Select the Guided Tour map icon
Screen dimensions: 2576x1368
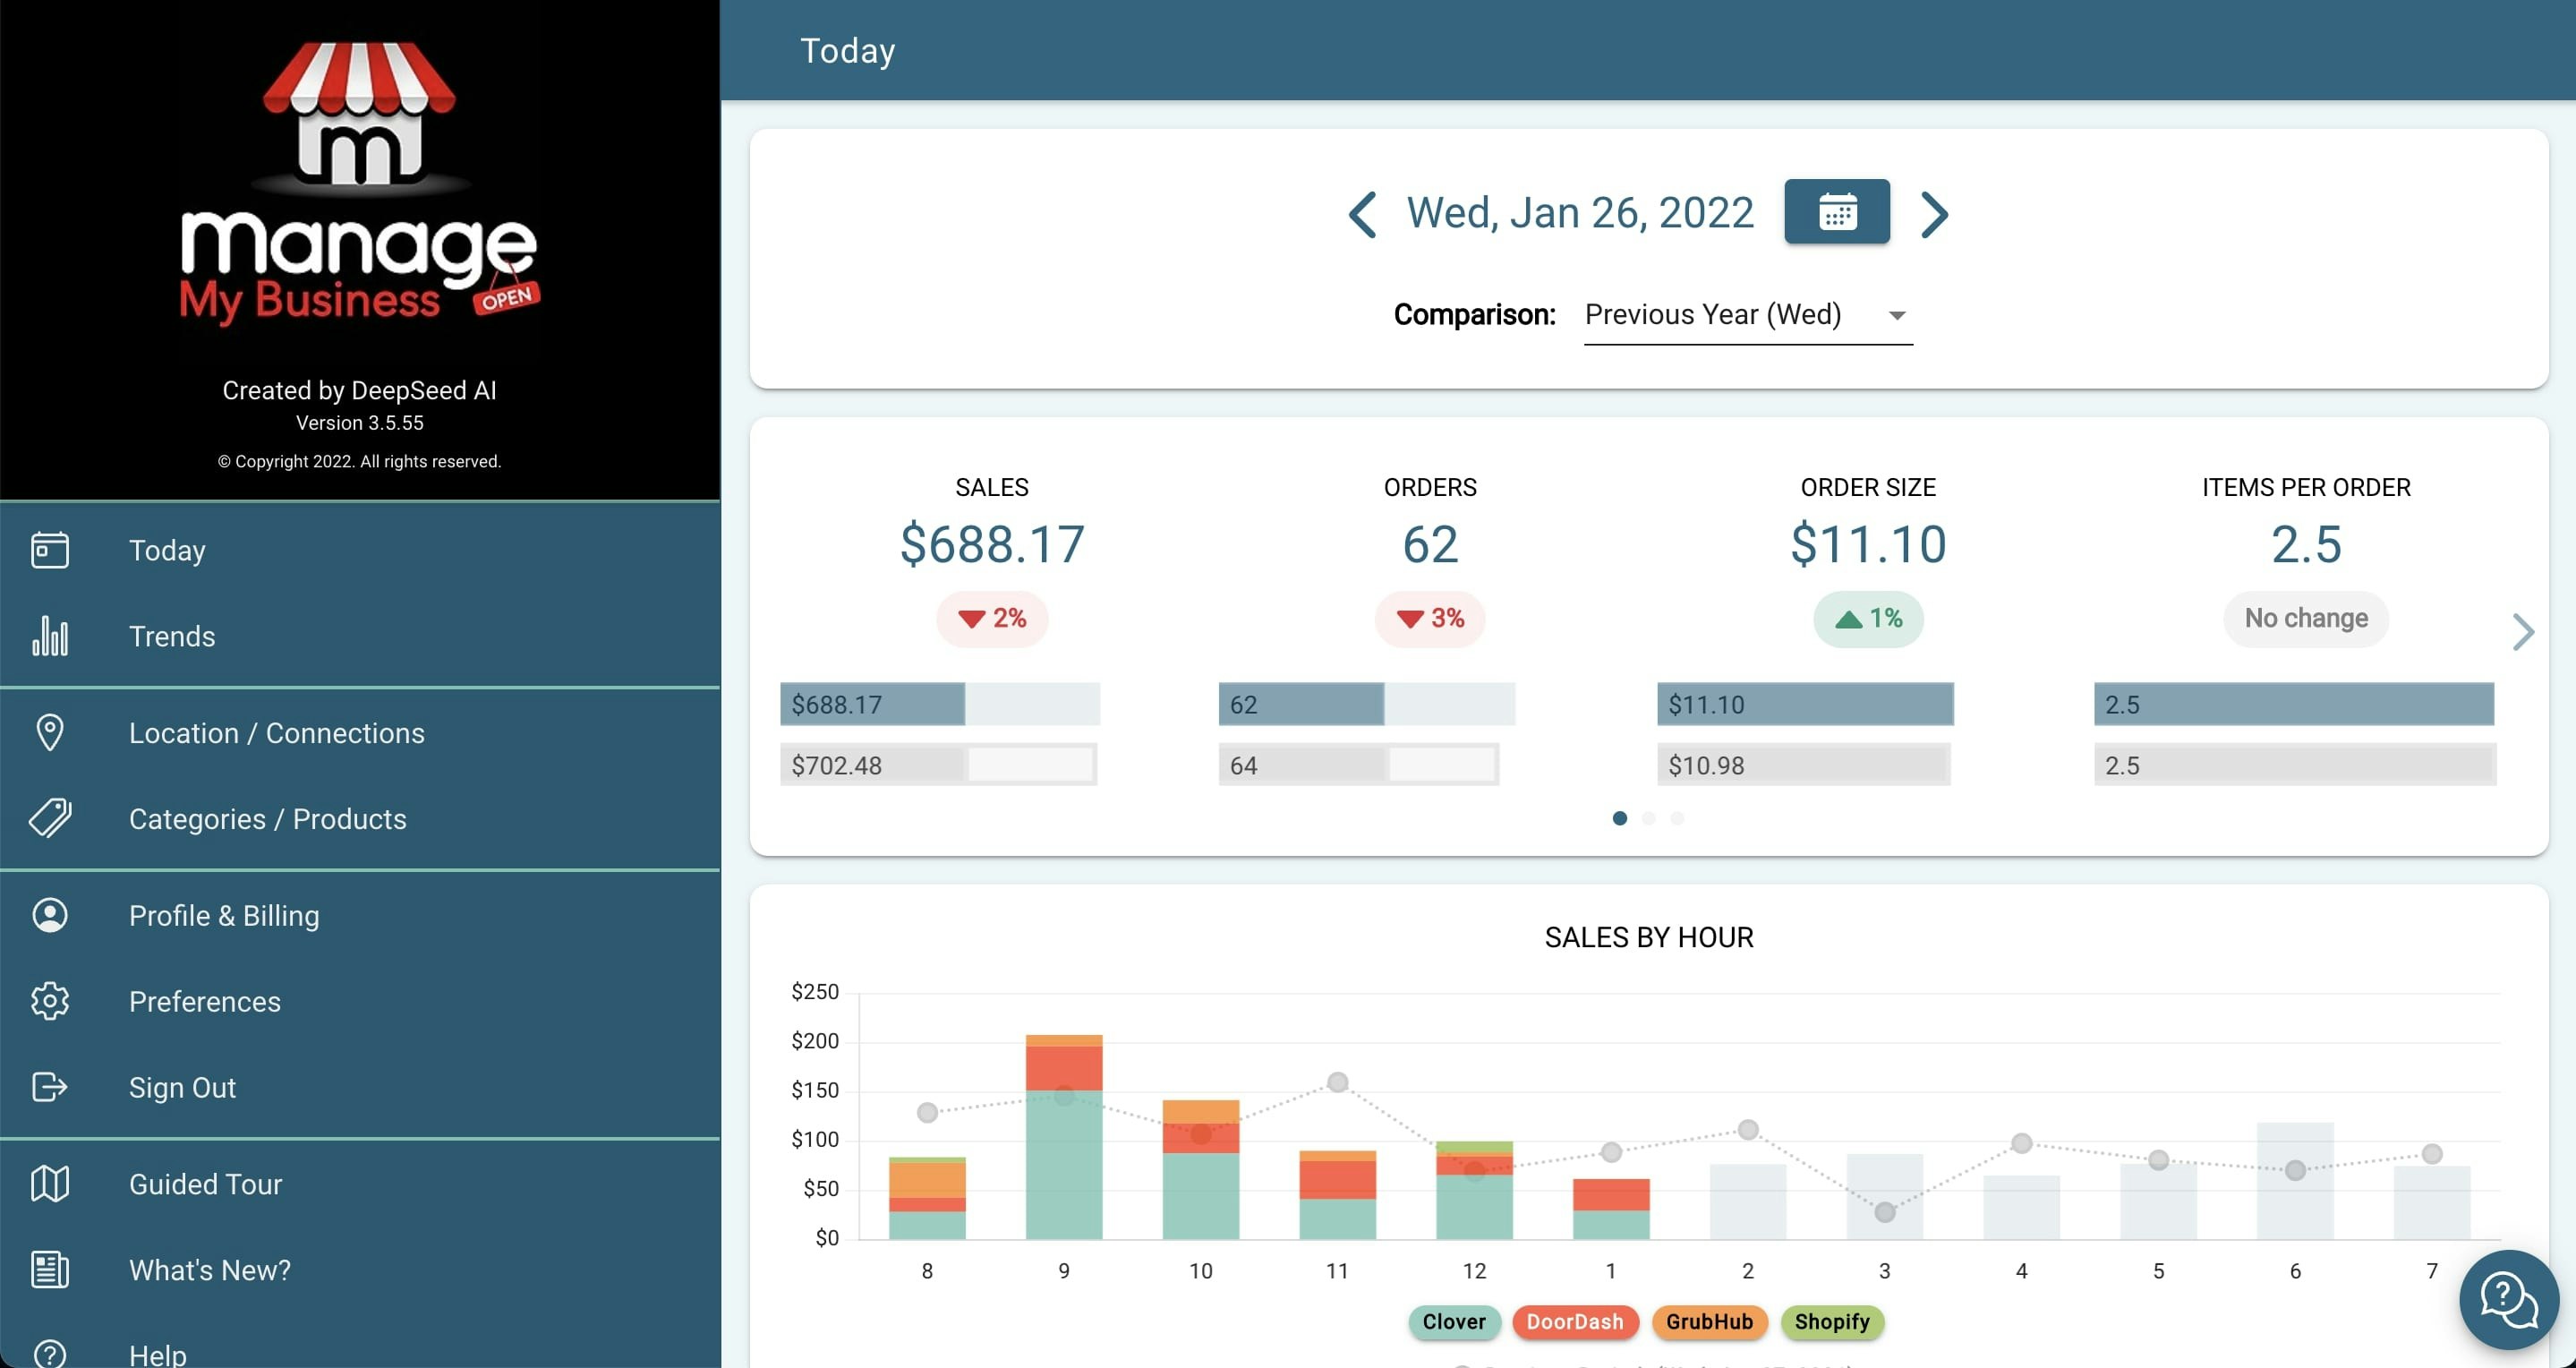[50, 1183]
